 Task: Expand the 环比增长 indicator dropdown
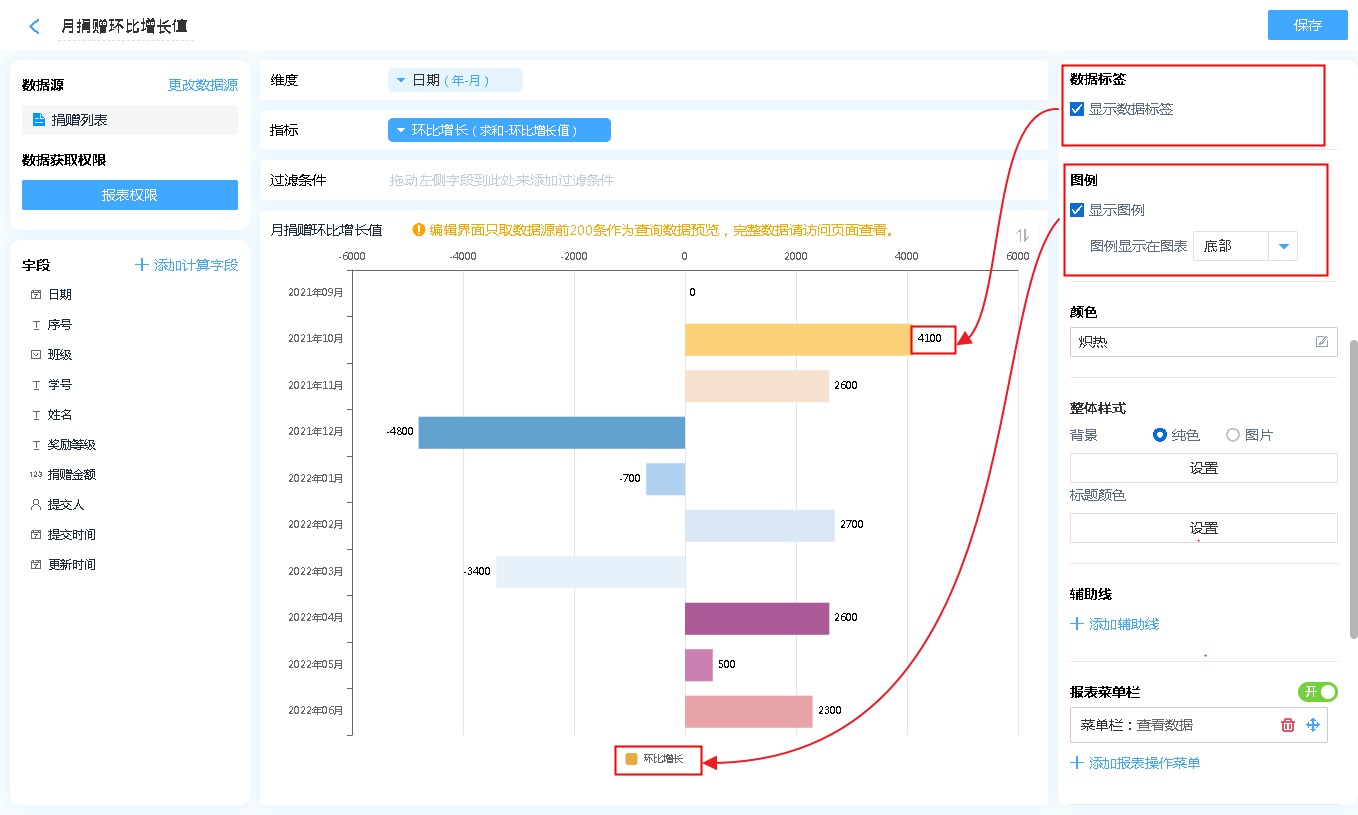(401, 130)
